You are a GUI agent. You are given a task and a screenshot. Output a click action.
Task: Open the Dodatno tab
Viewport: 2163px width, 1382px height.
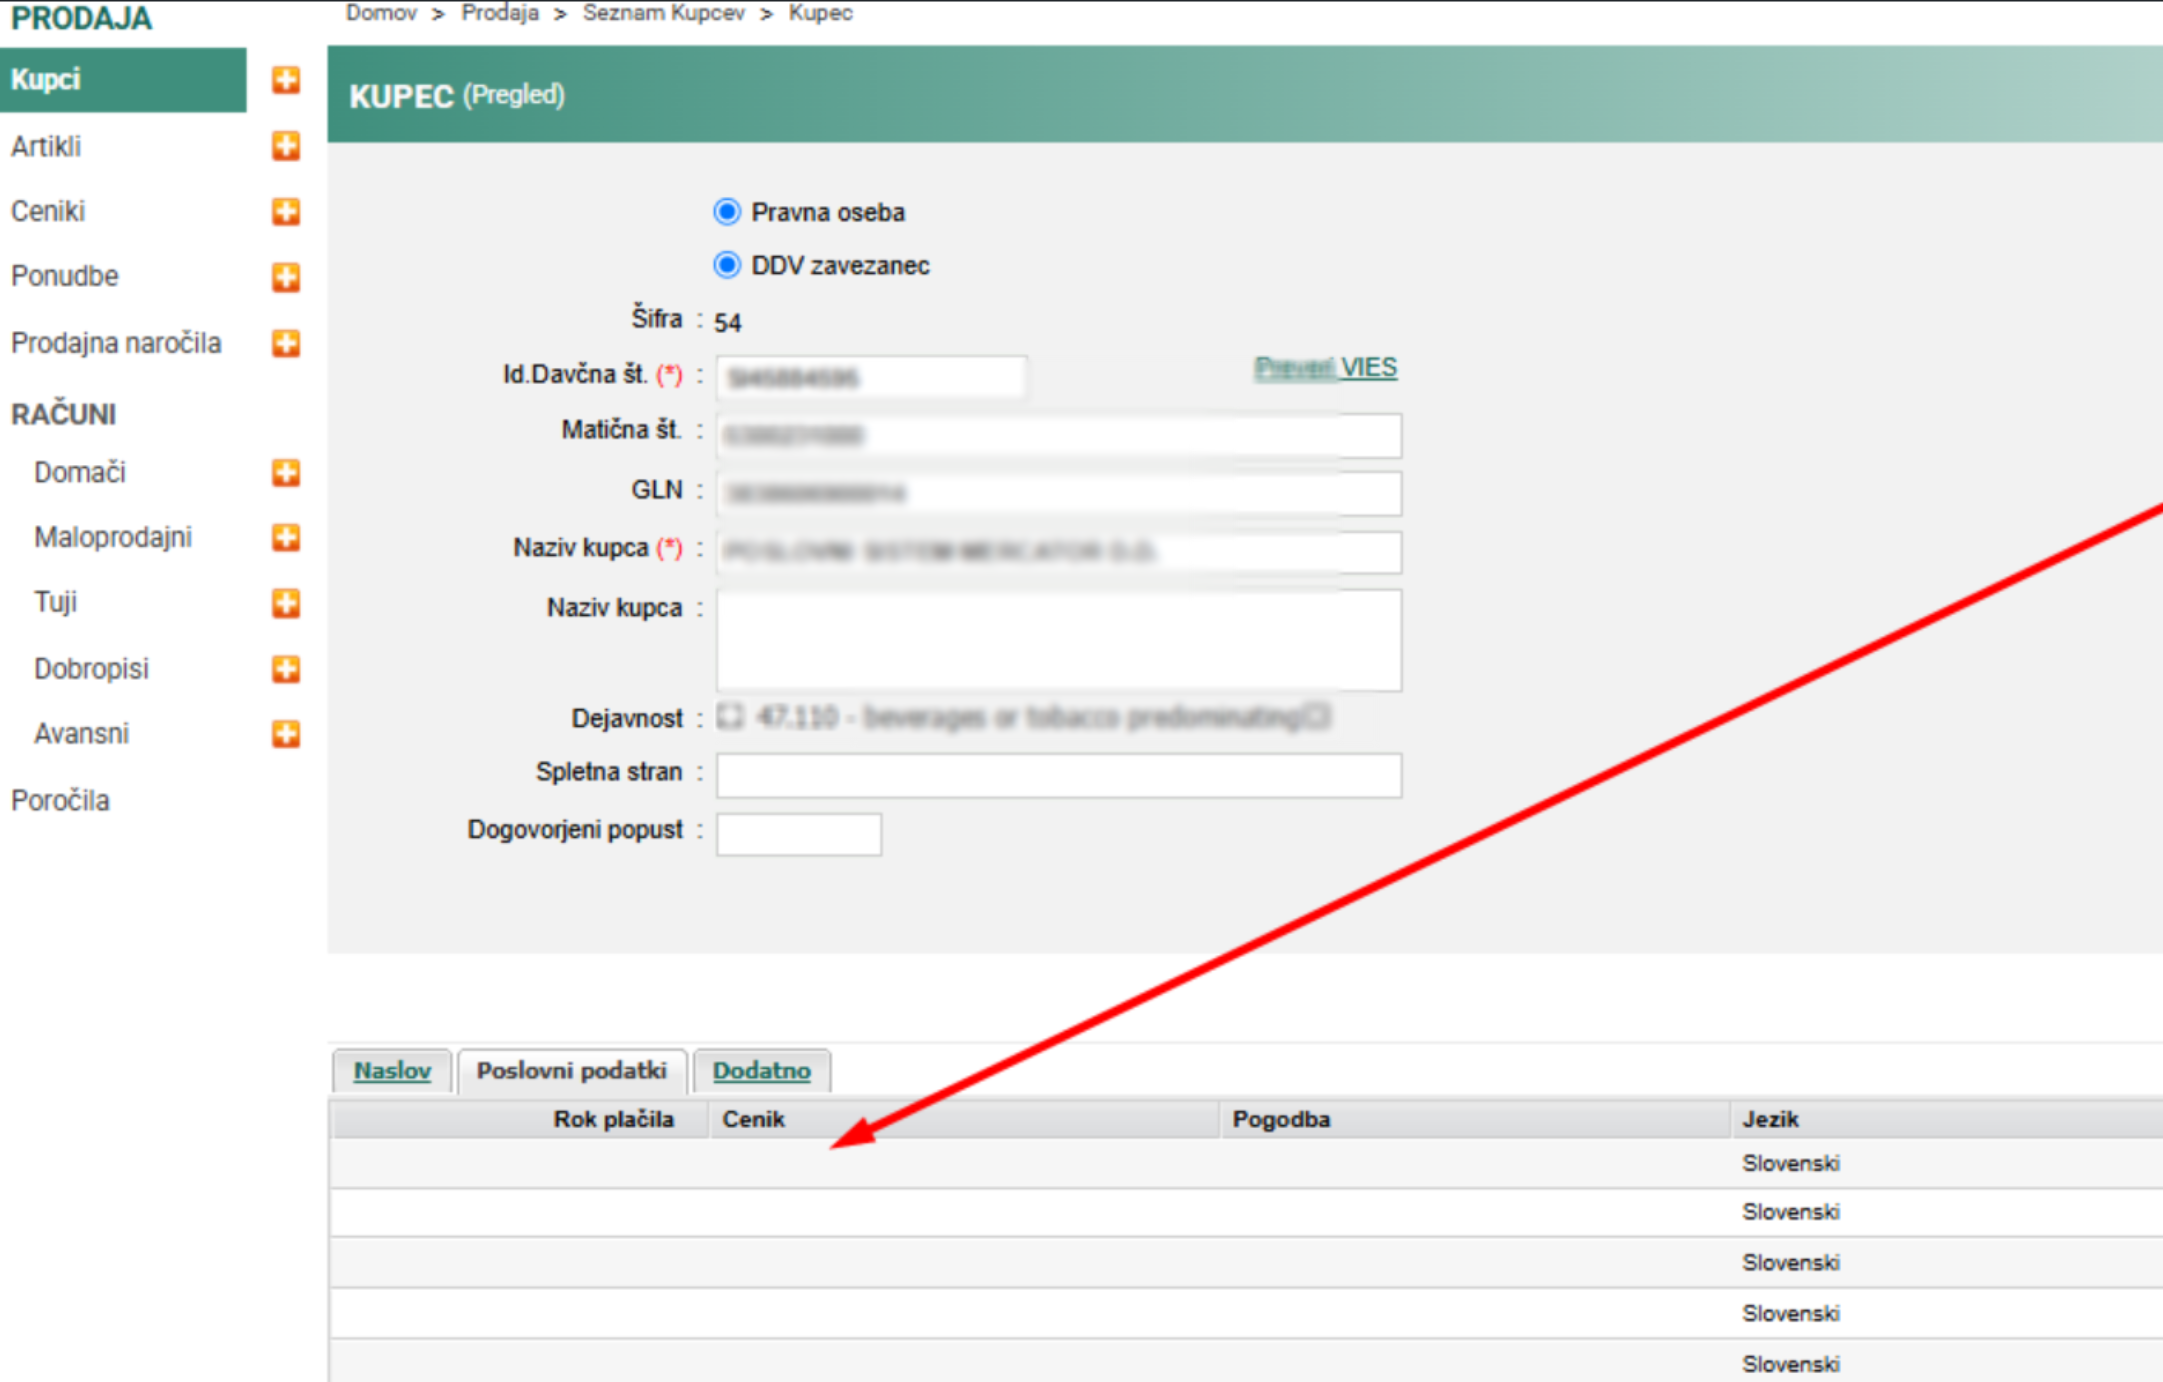coord(761,1071)
